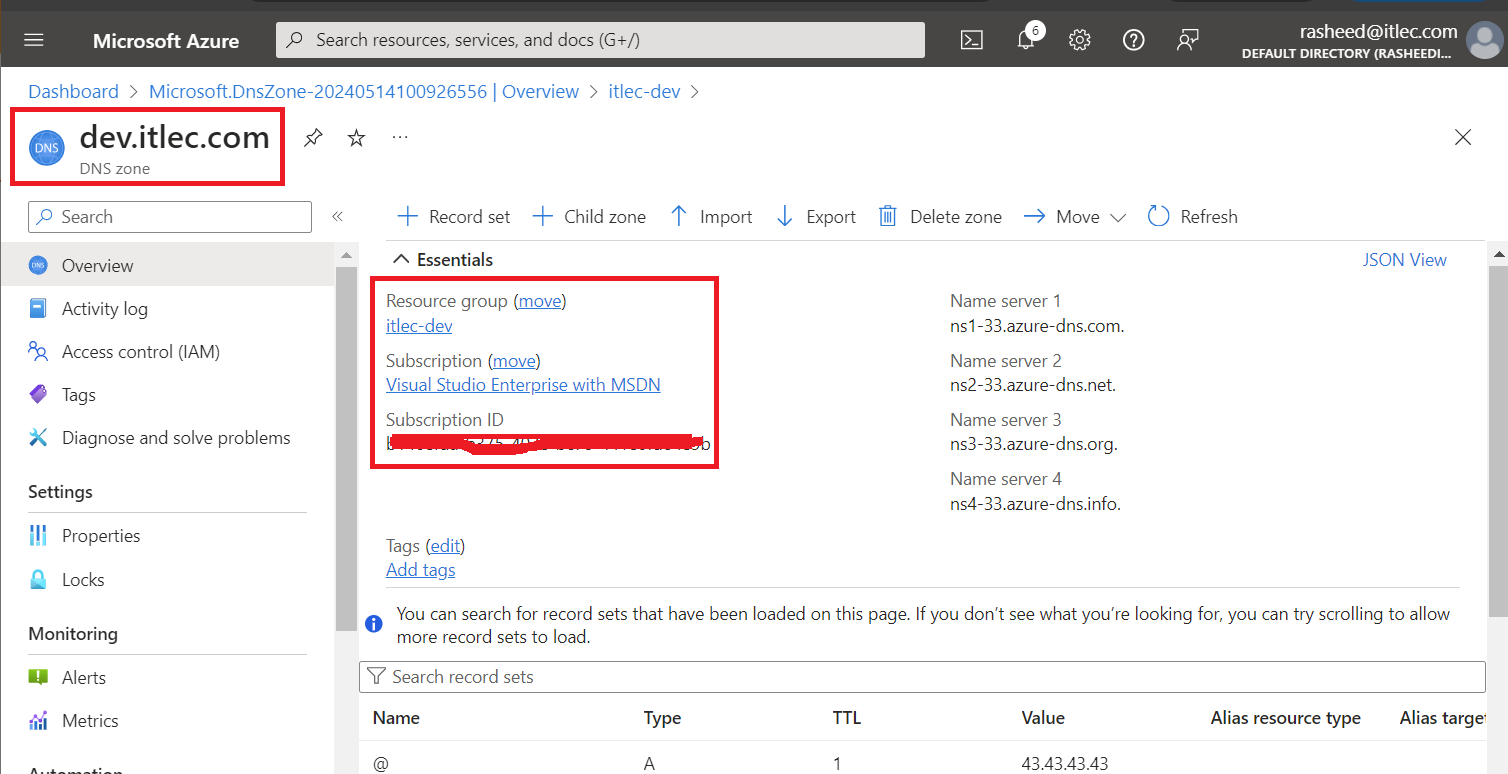The height and width of the screenshot is (774, 1508).
Task: Open JSON View
Action: pos(1404,260)
